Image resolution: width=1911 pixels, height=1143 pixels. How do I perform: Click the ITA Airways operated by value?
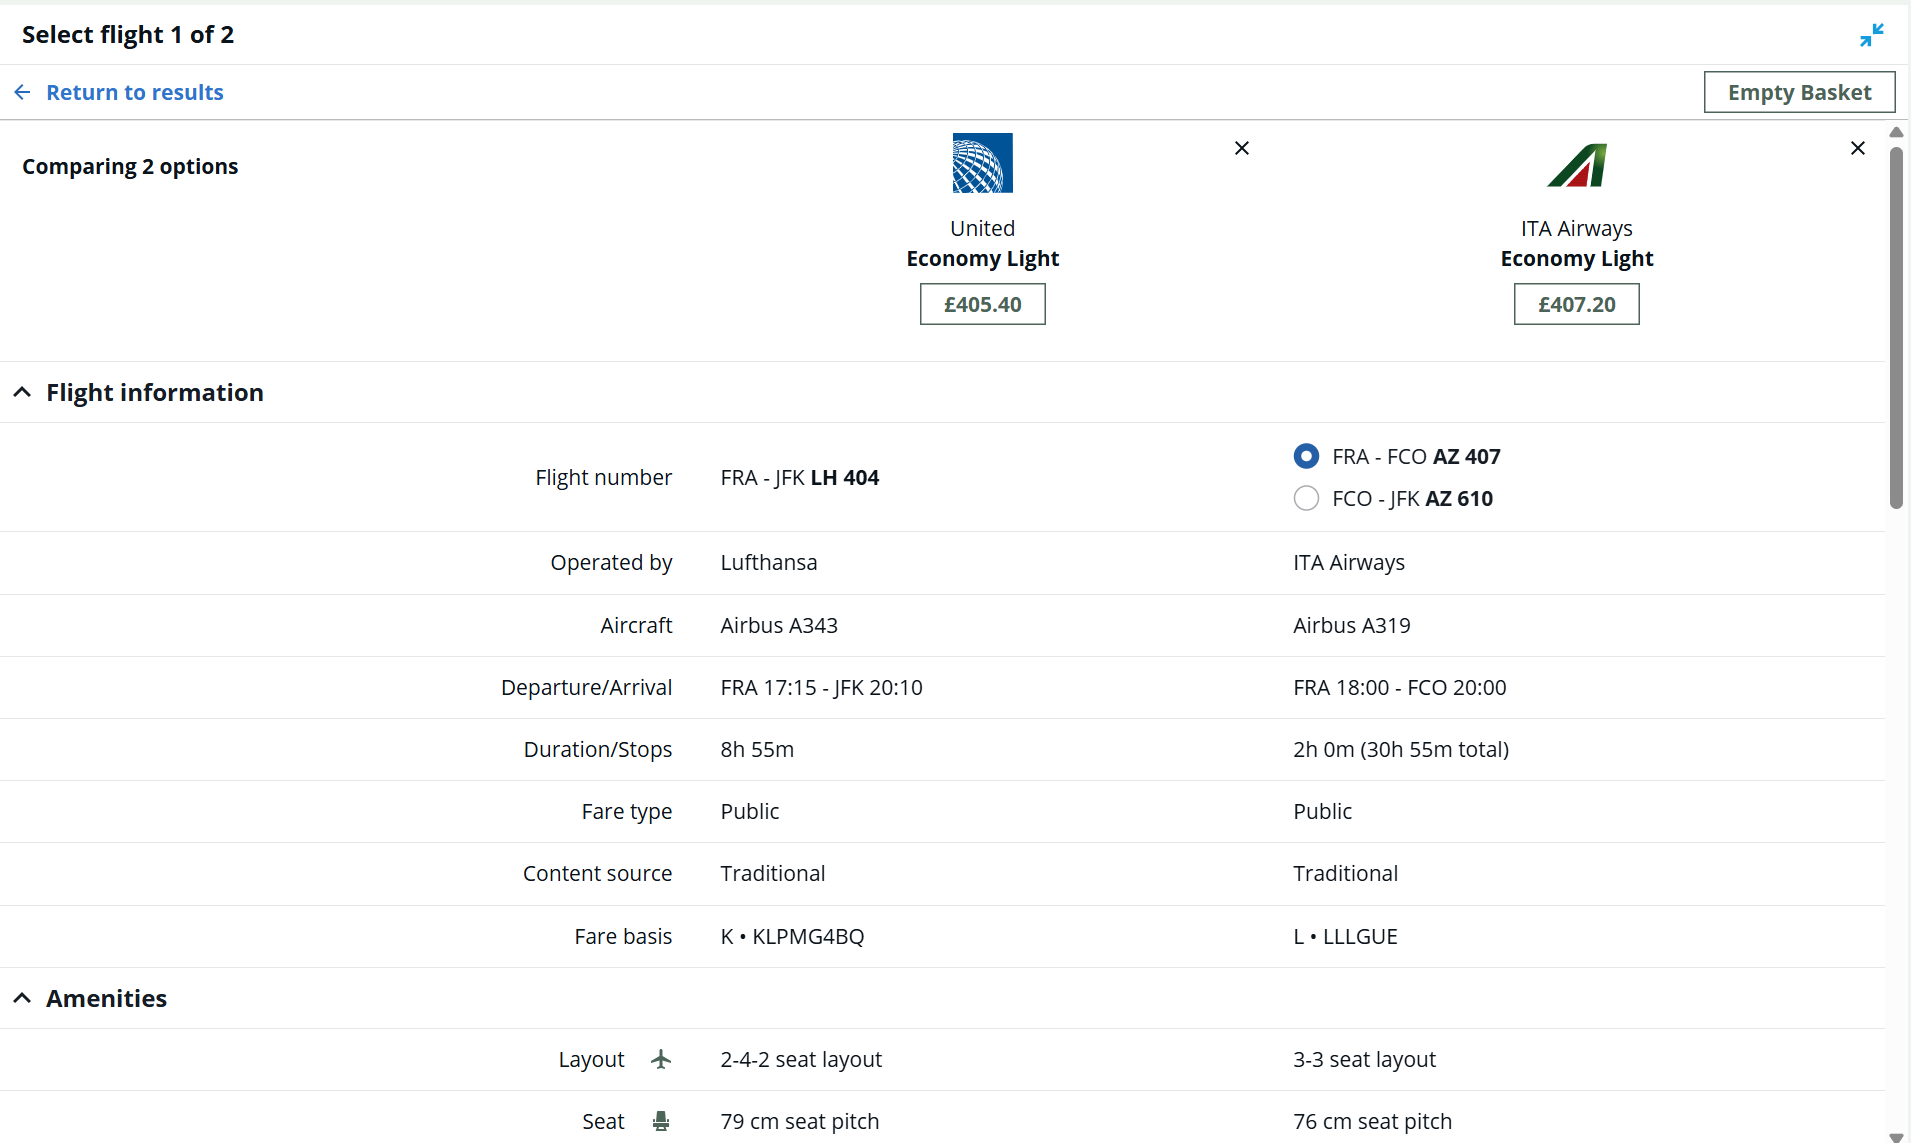click(1348, 562)
